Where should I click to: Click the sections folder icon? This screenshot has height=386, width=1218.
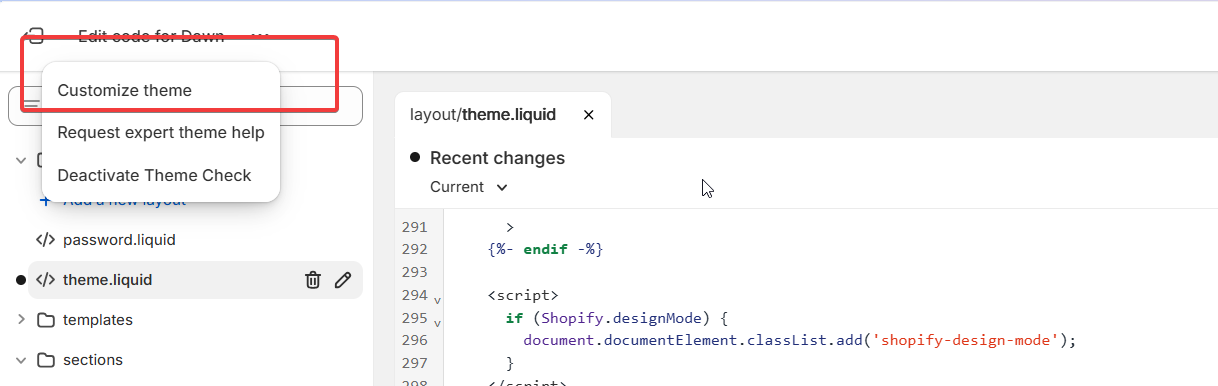click(x=45, y=360)
